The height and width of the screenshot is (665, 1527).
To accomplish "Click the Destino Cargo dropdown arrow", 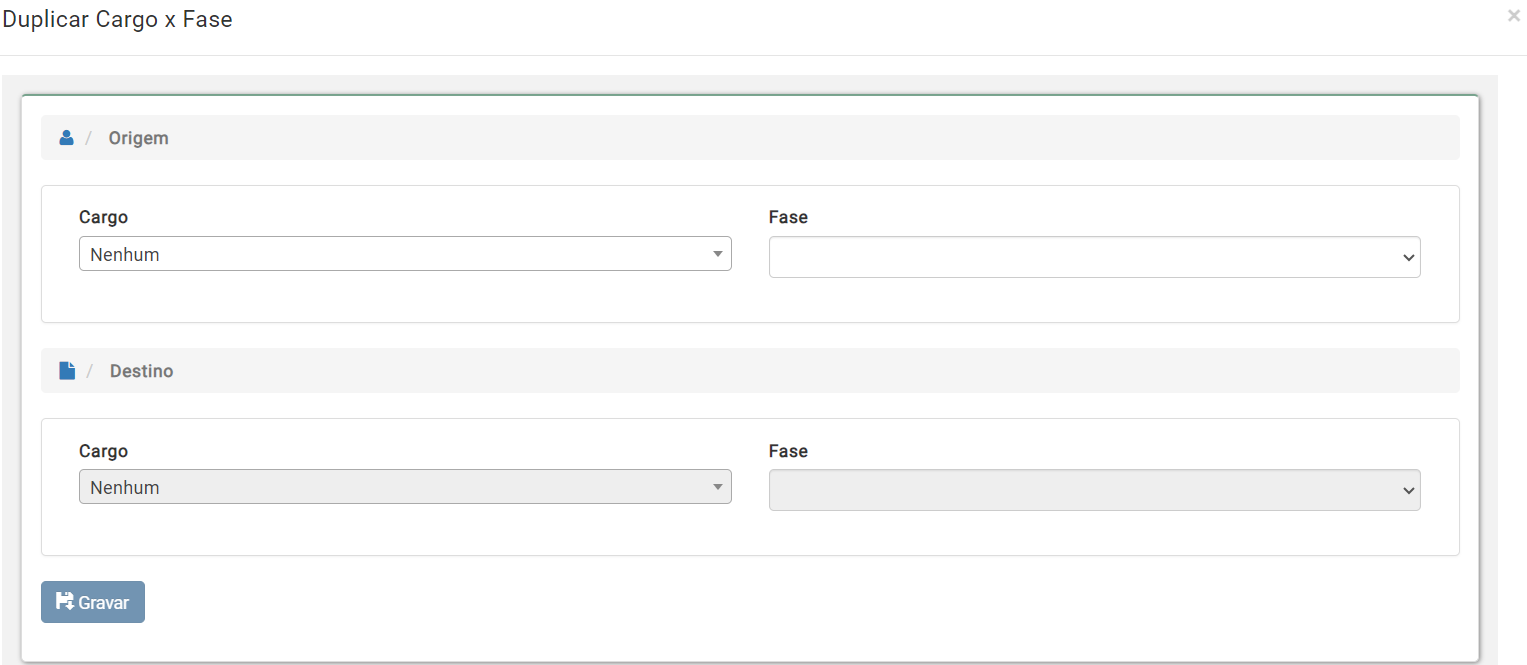I will (x=717, y=487).
